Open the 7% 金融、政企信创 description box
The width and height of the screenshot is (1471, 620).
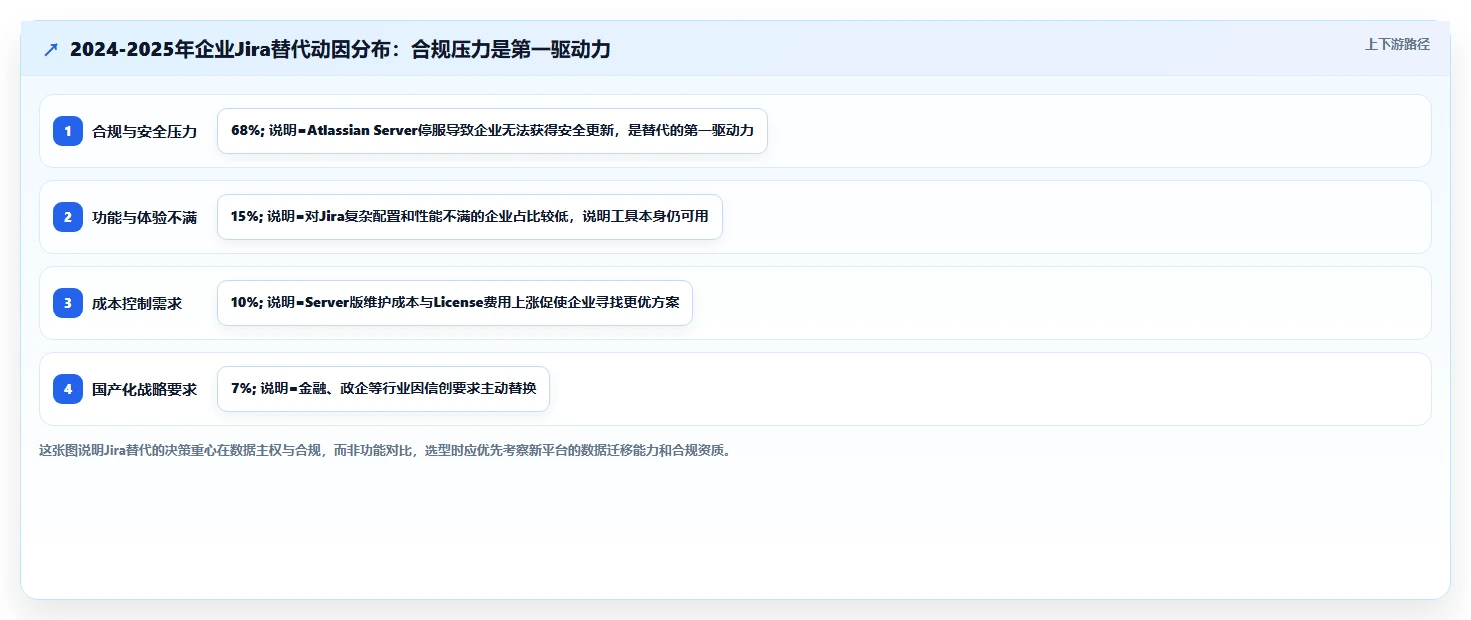(383, 389)
